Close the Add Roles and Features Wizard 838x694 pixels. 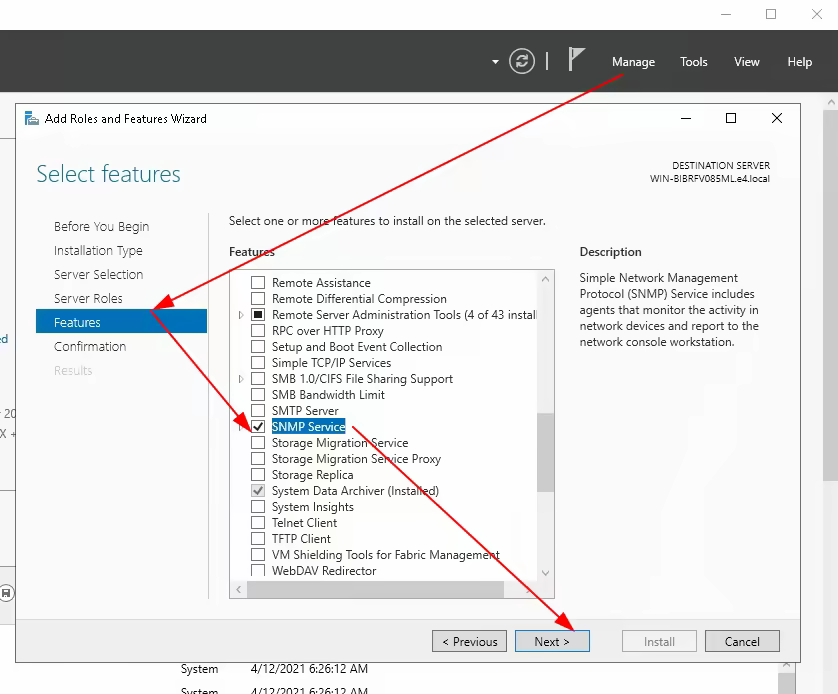777,119
